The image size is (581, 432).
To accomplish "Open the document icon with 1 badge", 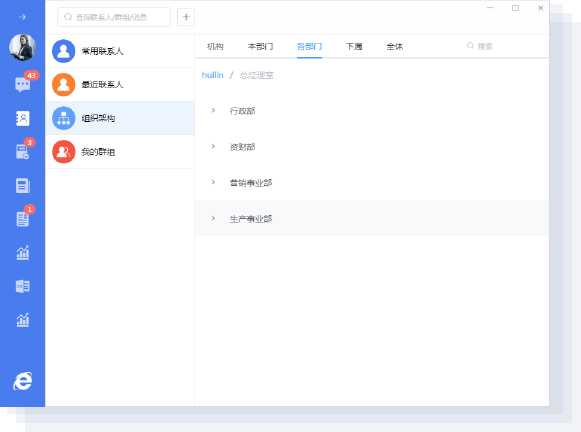I will 23,219.
